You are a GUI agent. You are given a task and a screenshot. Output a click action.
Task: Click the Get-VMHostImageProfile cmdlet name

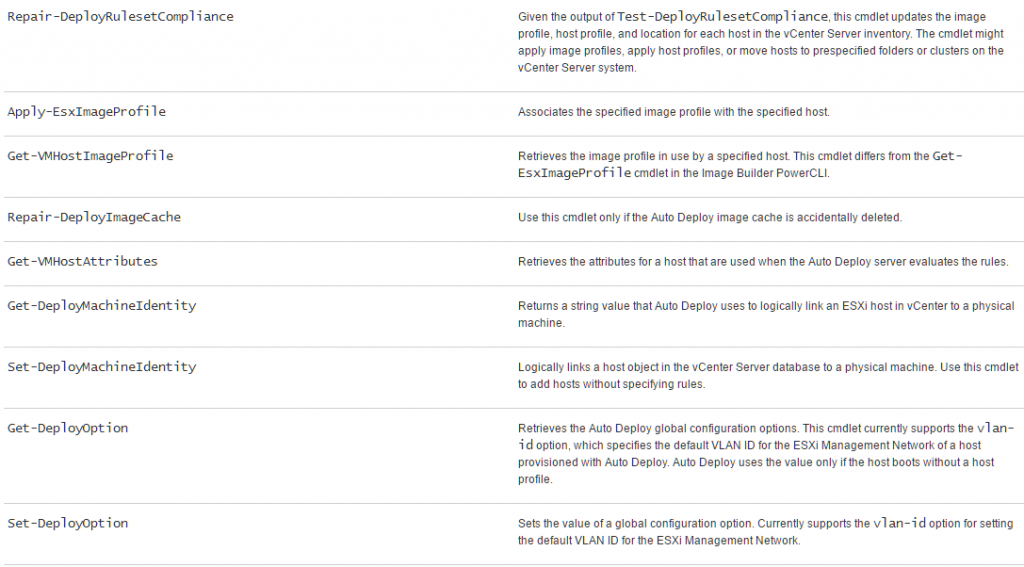pos(90,156)
